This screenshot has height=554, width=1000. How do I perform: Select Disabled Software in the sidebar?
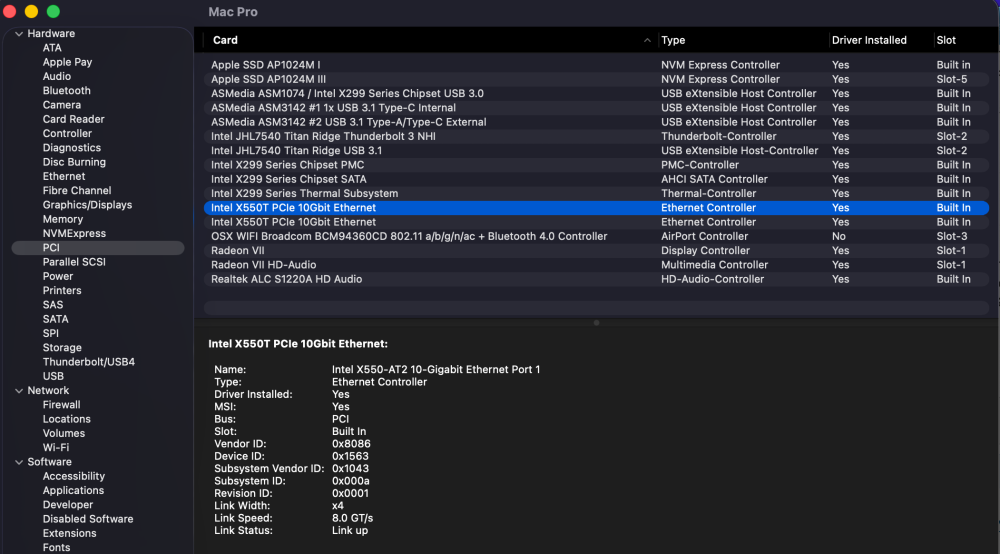pyautogui.click(x=88, y=519)
